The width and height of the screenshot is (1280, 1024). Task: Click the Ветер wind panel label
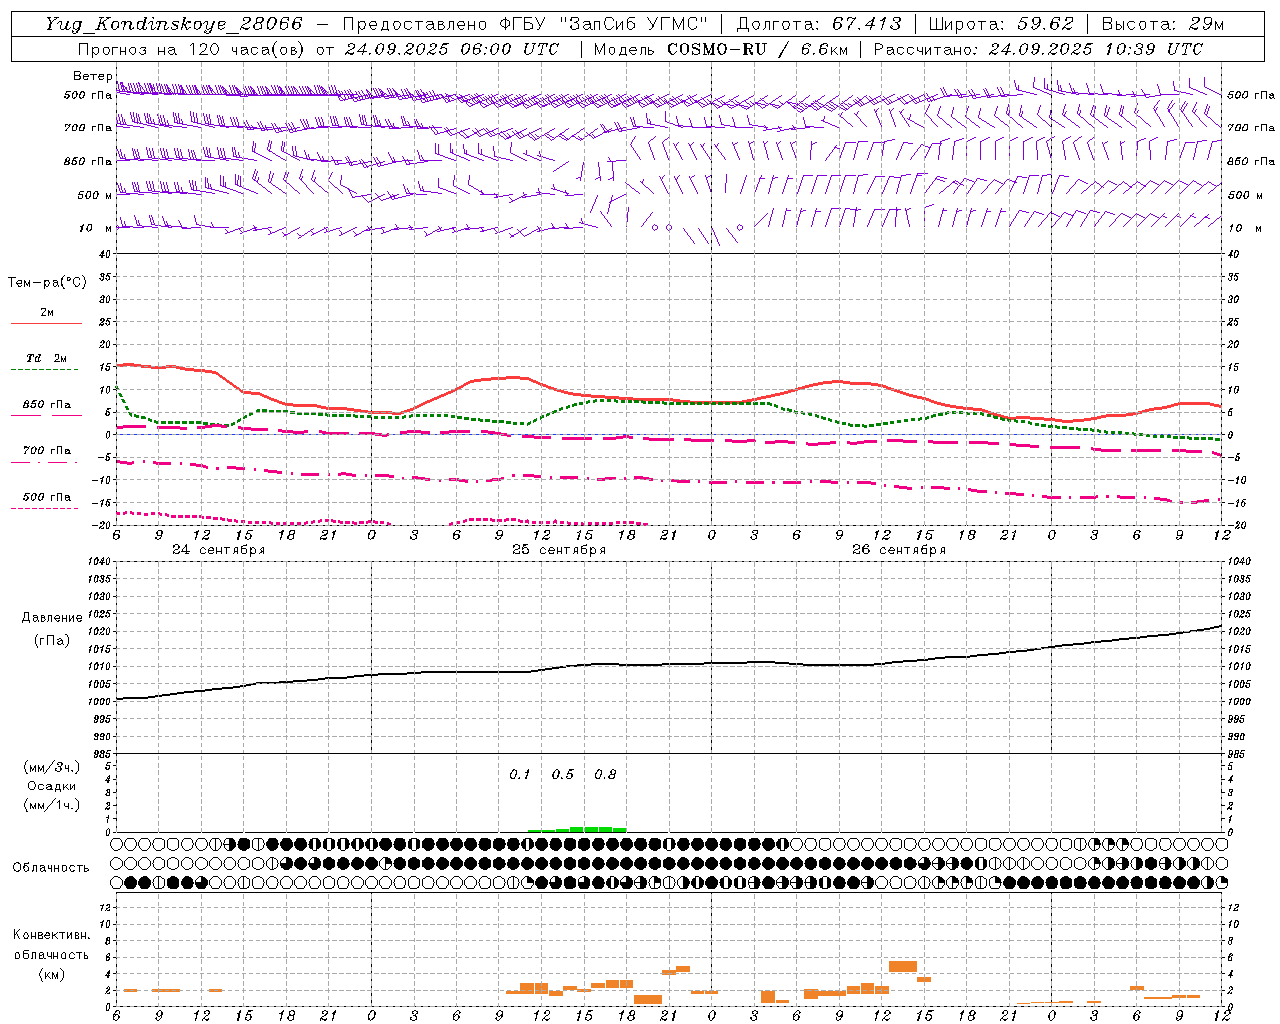point(92,76)
